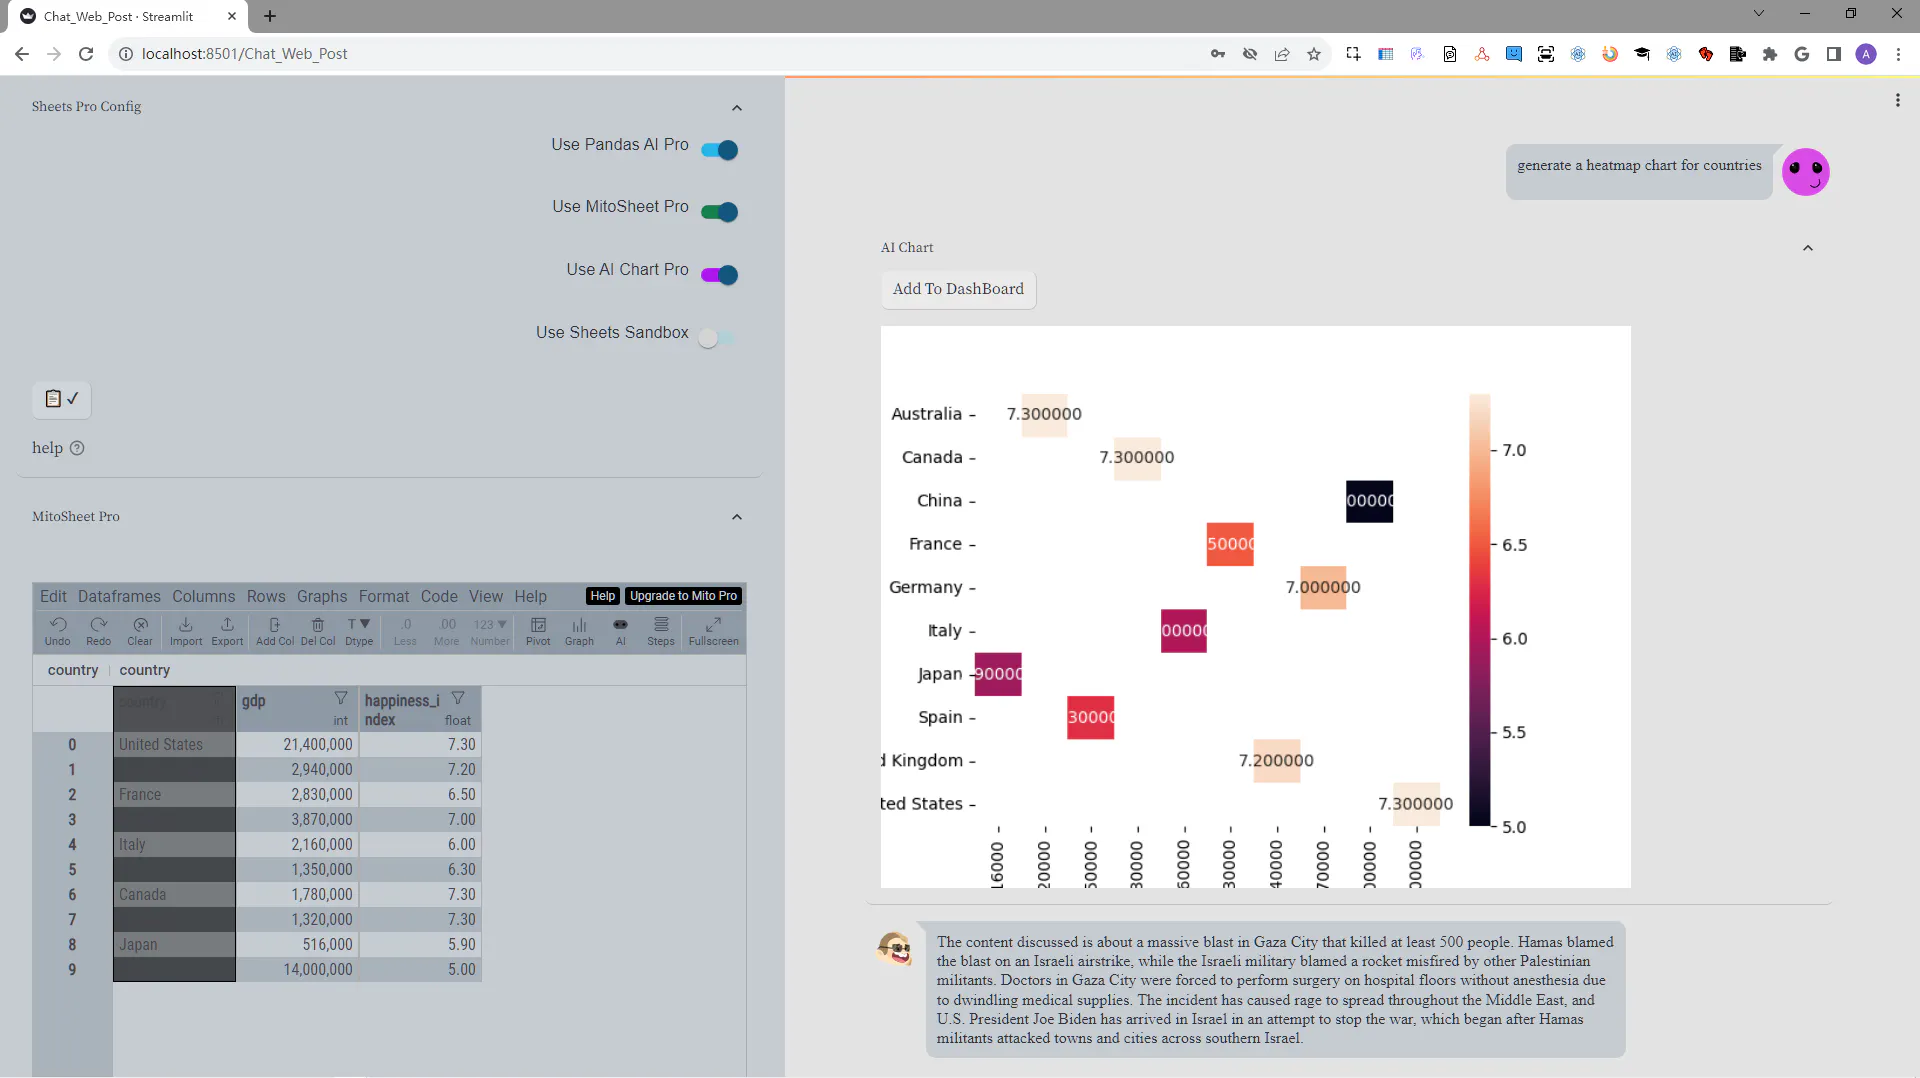Select the gdp column header
1920x1078 pixels.
[x=295, y=709]
